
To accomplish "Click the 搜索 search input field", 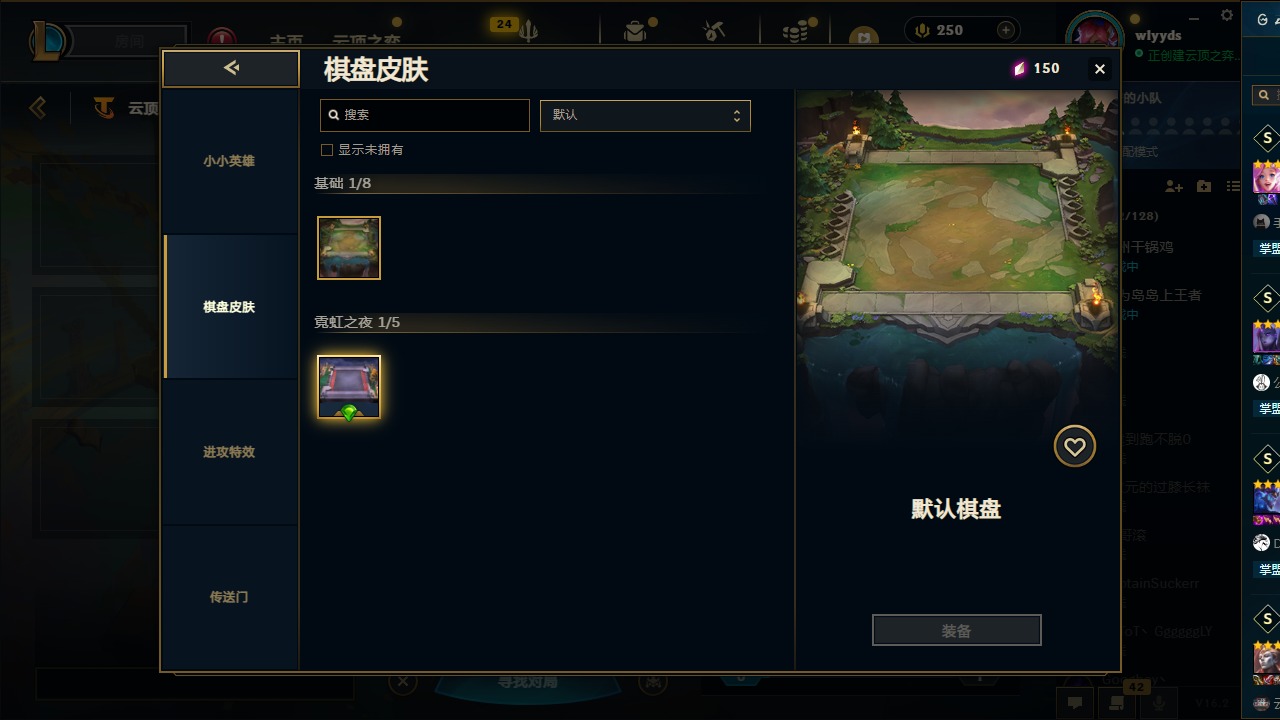I will [425, 115].
